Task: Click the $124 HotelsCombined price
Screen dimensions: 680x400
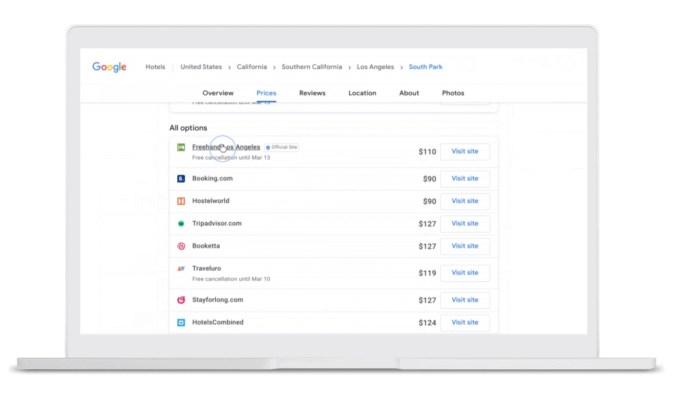Action: [427, 323]
